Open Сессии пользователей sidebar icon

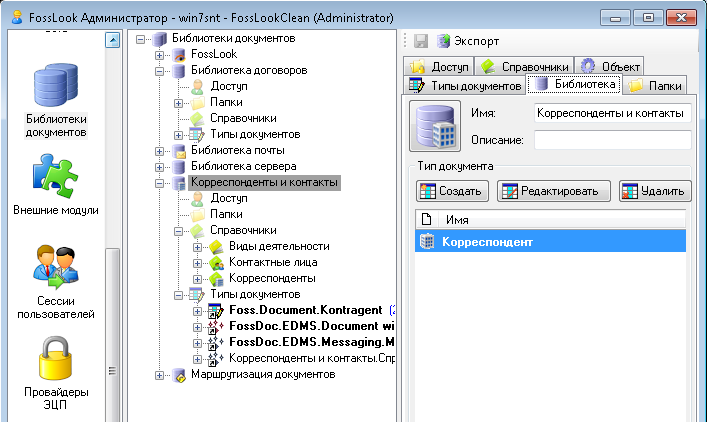(x=56, y=267)
